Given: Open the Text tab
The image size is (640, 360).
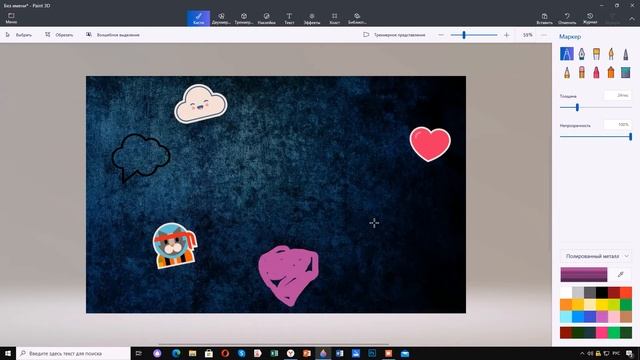Looking at the screenshot, I should (289, 18).
